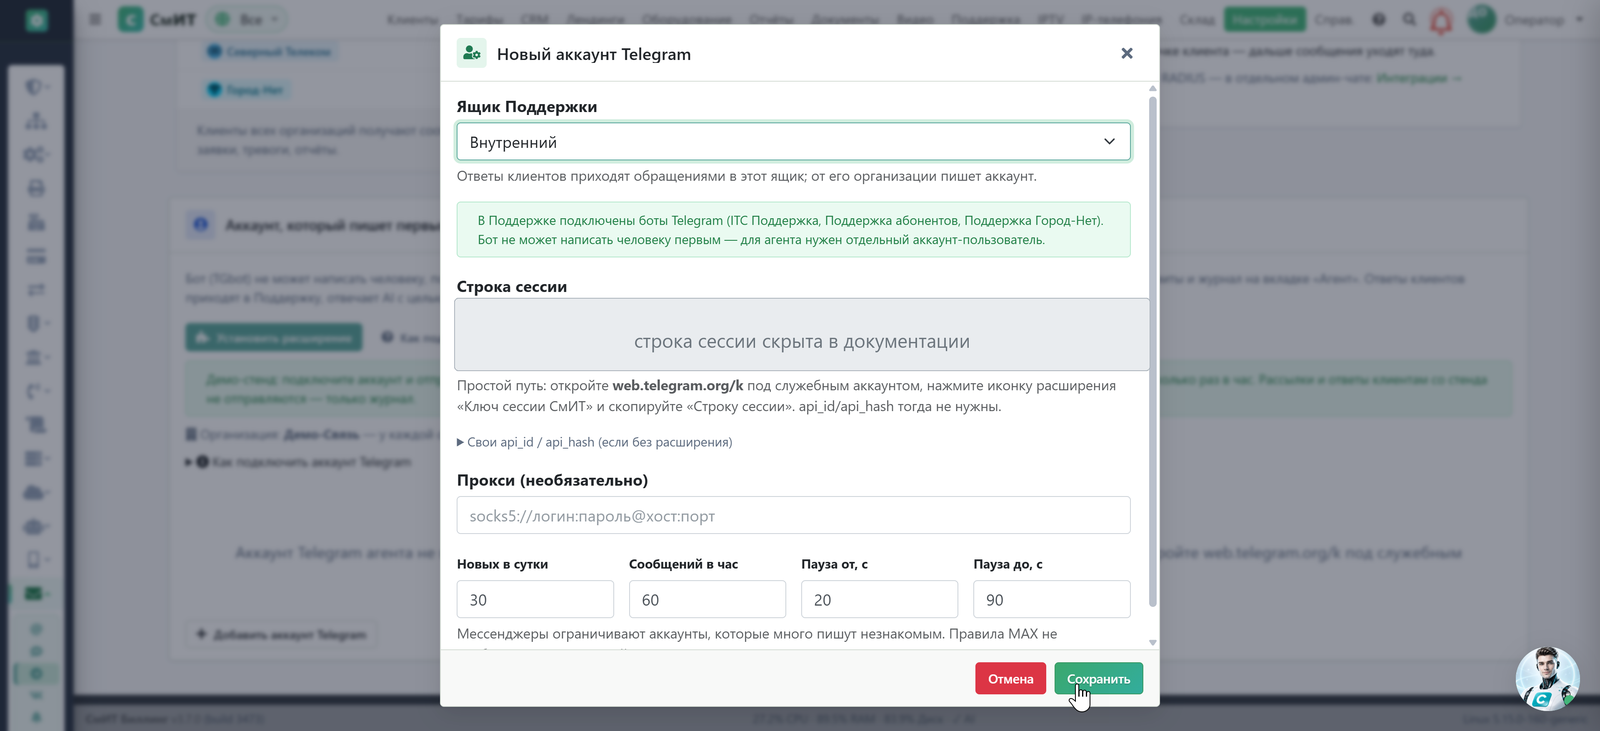The width and height of the screenshot is (1600, 731).
Task: Click the Пауза до, с field
Action: tap(1052, 599)
